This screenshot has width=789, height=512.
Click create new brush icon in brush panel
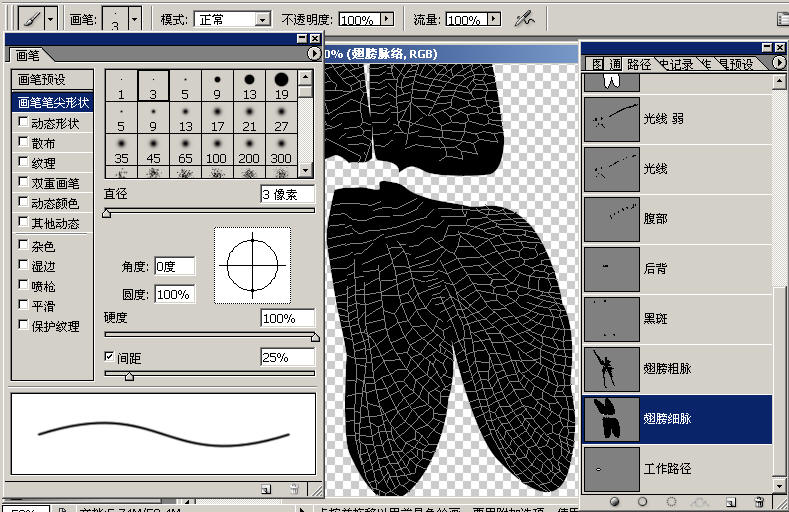tap(266, 489)
